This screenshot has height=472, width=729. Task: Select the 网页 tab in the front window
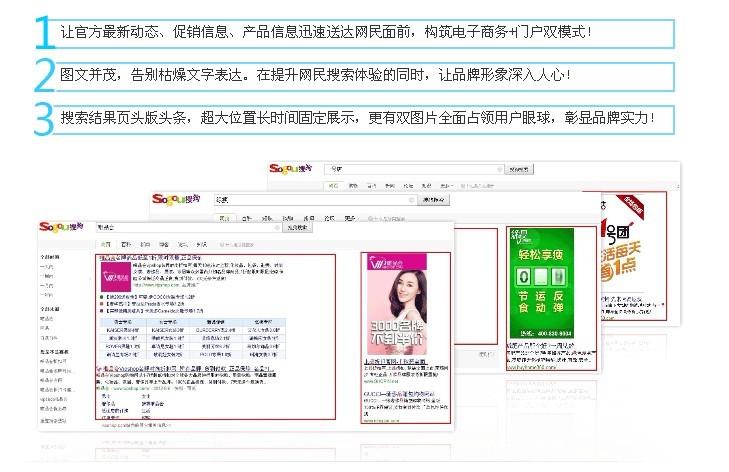(x=105, y=244)
